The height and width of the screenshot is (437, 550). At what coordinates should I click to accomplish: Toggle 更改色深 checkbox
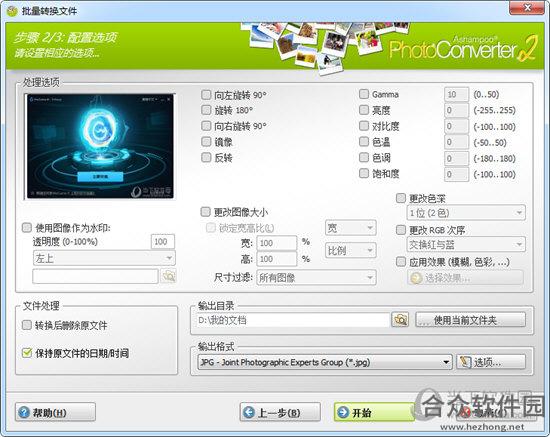coord(401,198)
